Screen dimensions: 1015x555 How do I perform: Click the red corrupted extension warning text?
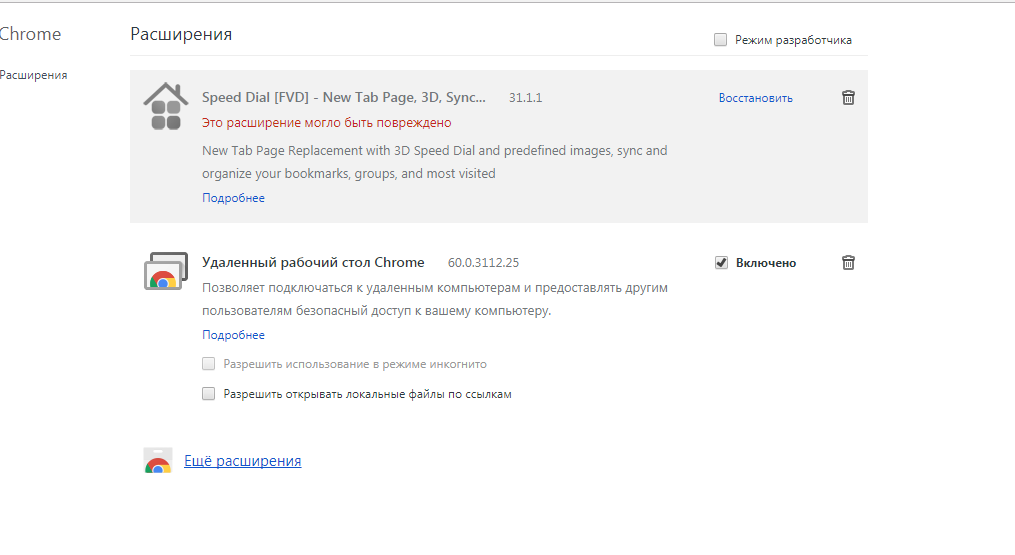click(326, 123)
